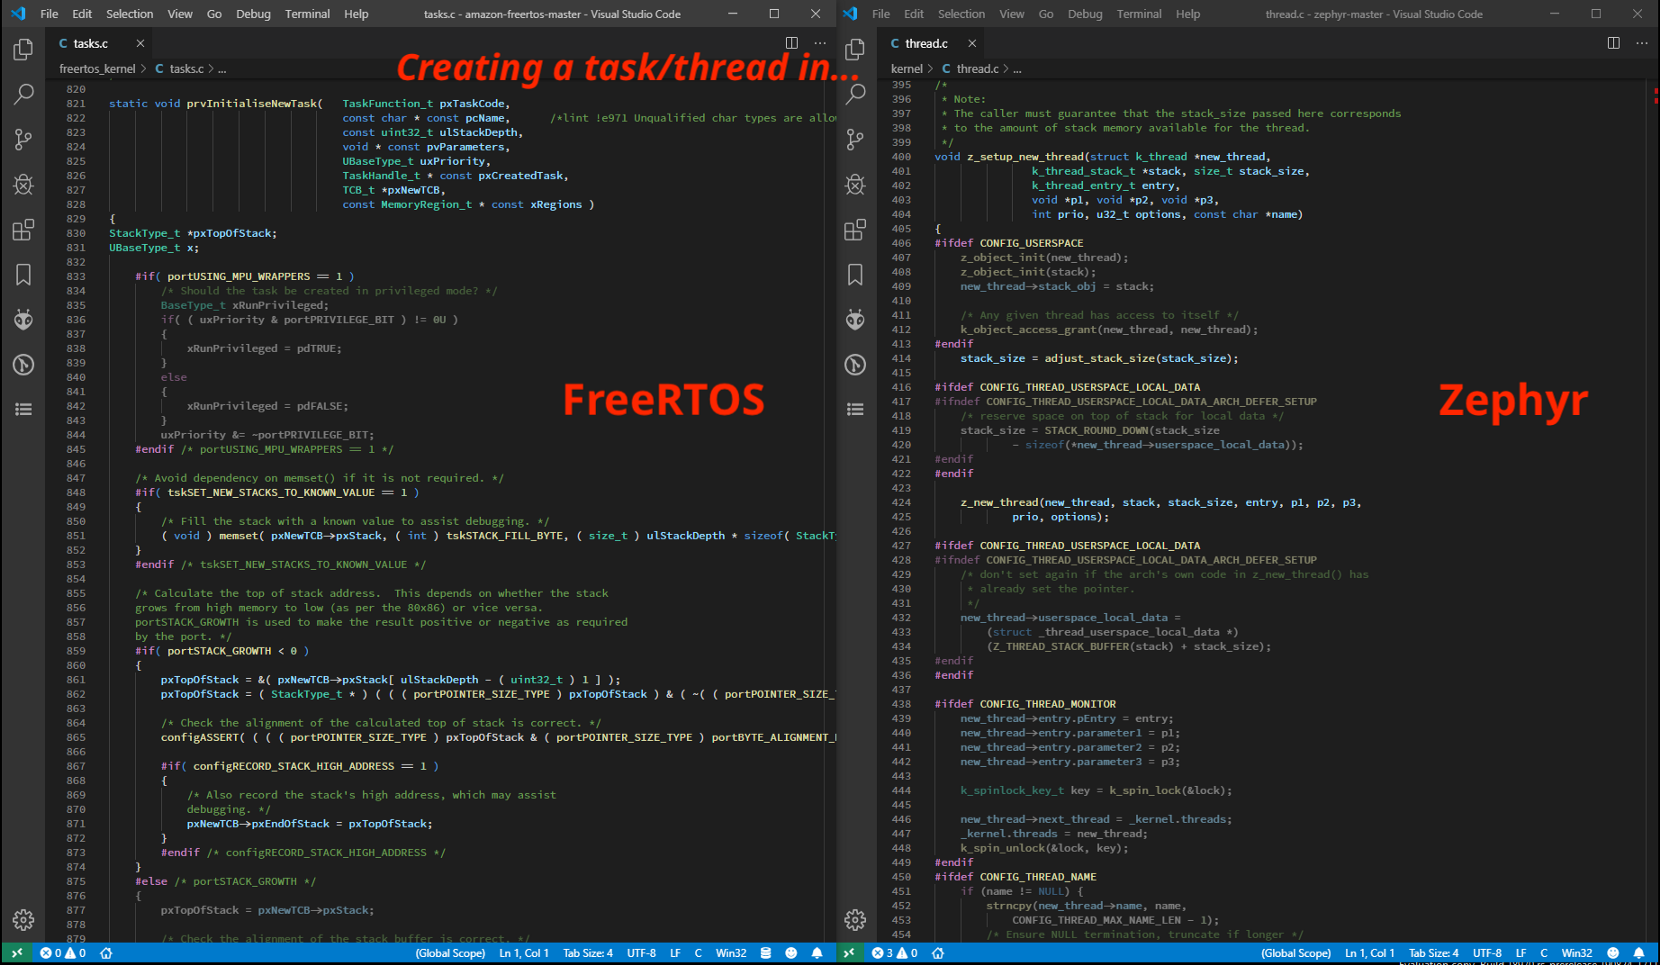Click Ln 1, Col 1 in tasks.c window
Screen dimensions: 1660x965
pos(524,953)
